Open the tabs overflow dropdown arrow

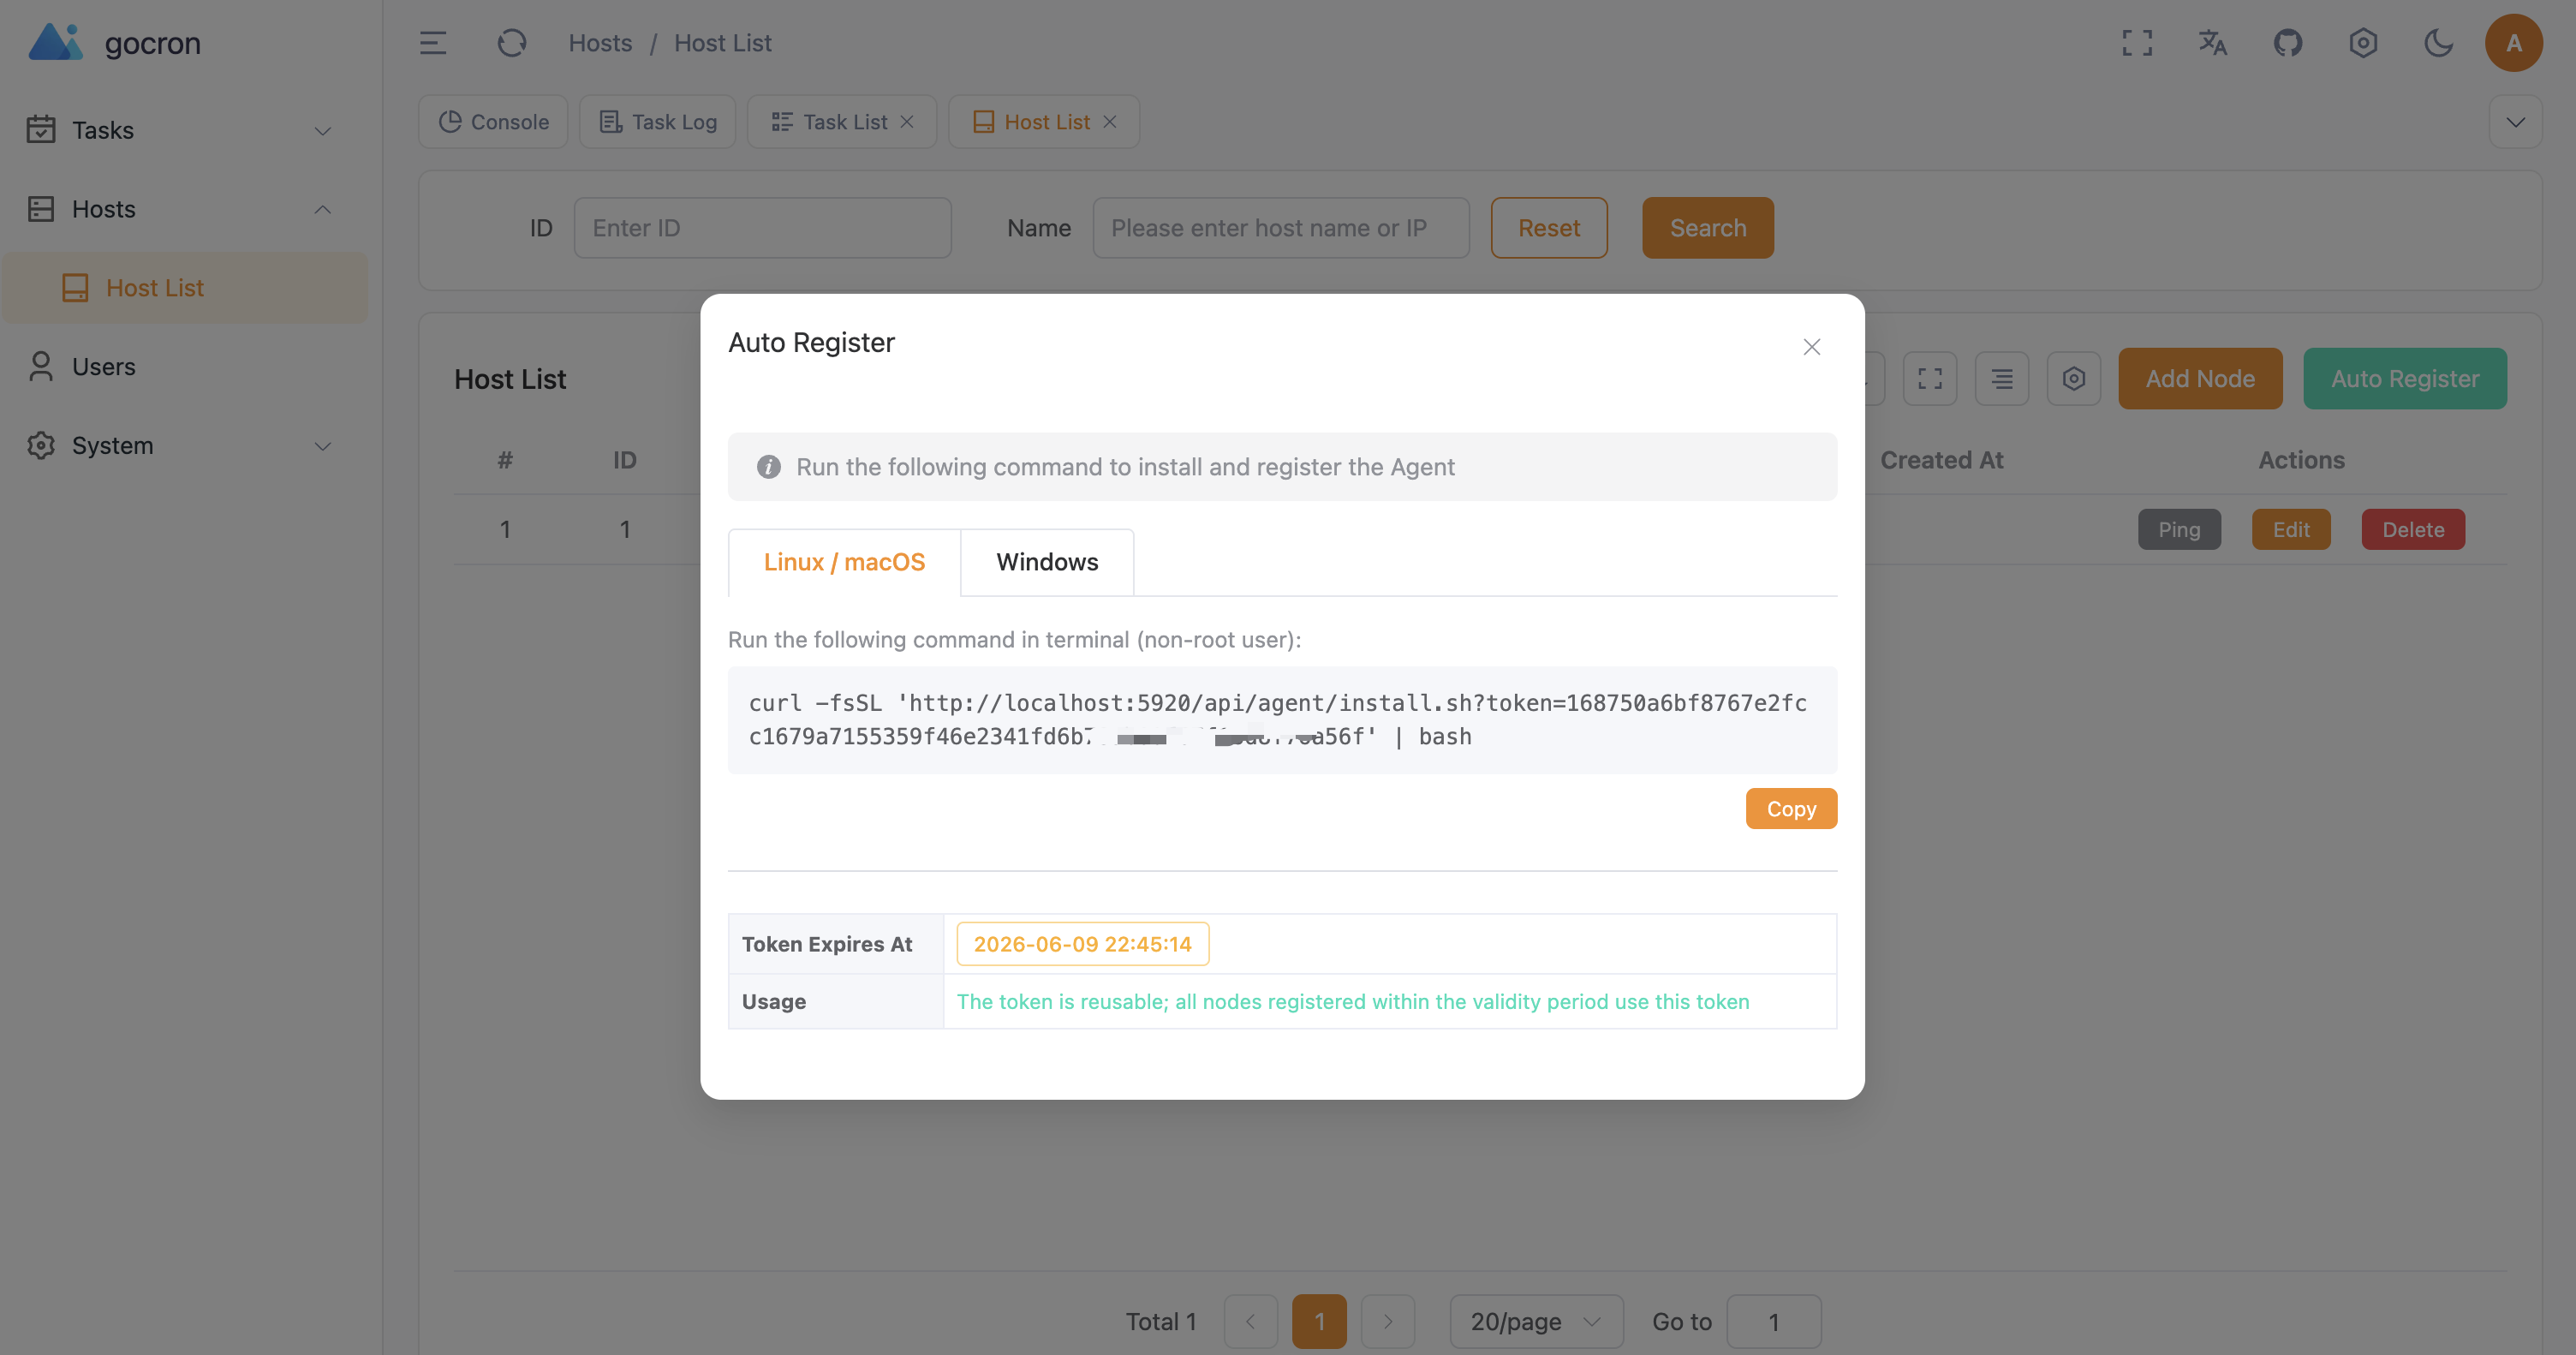(2516, 122)
